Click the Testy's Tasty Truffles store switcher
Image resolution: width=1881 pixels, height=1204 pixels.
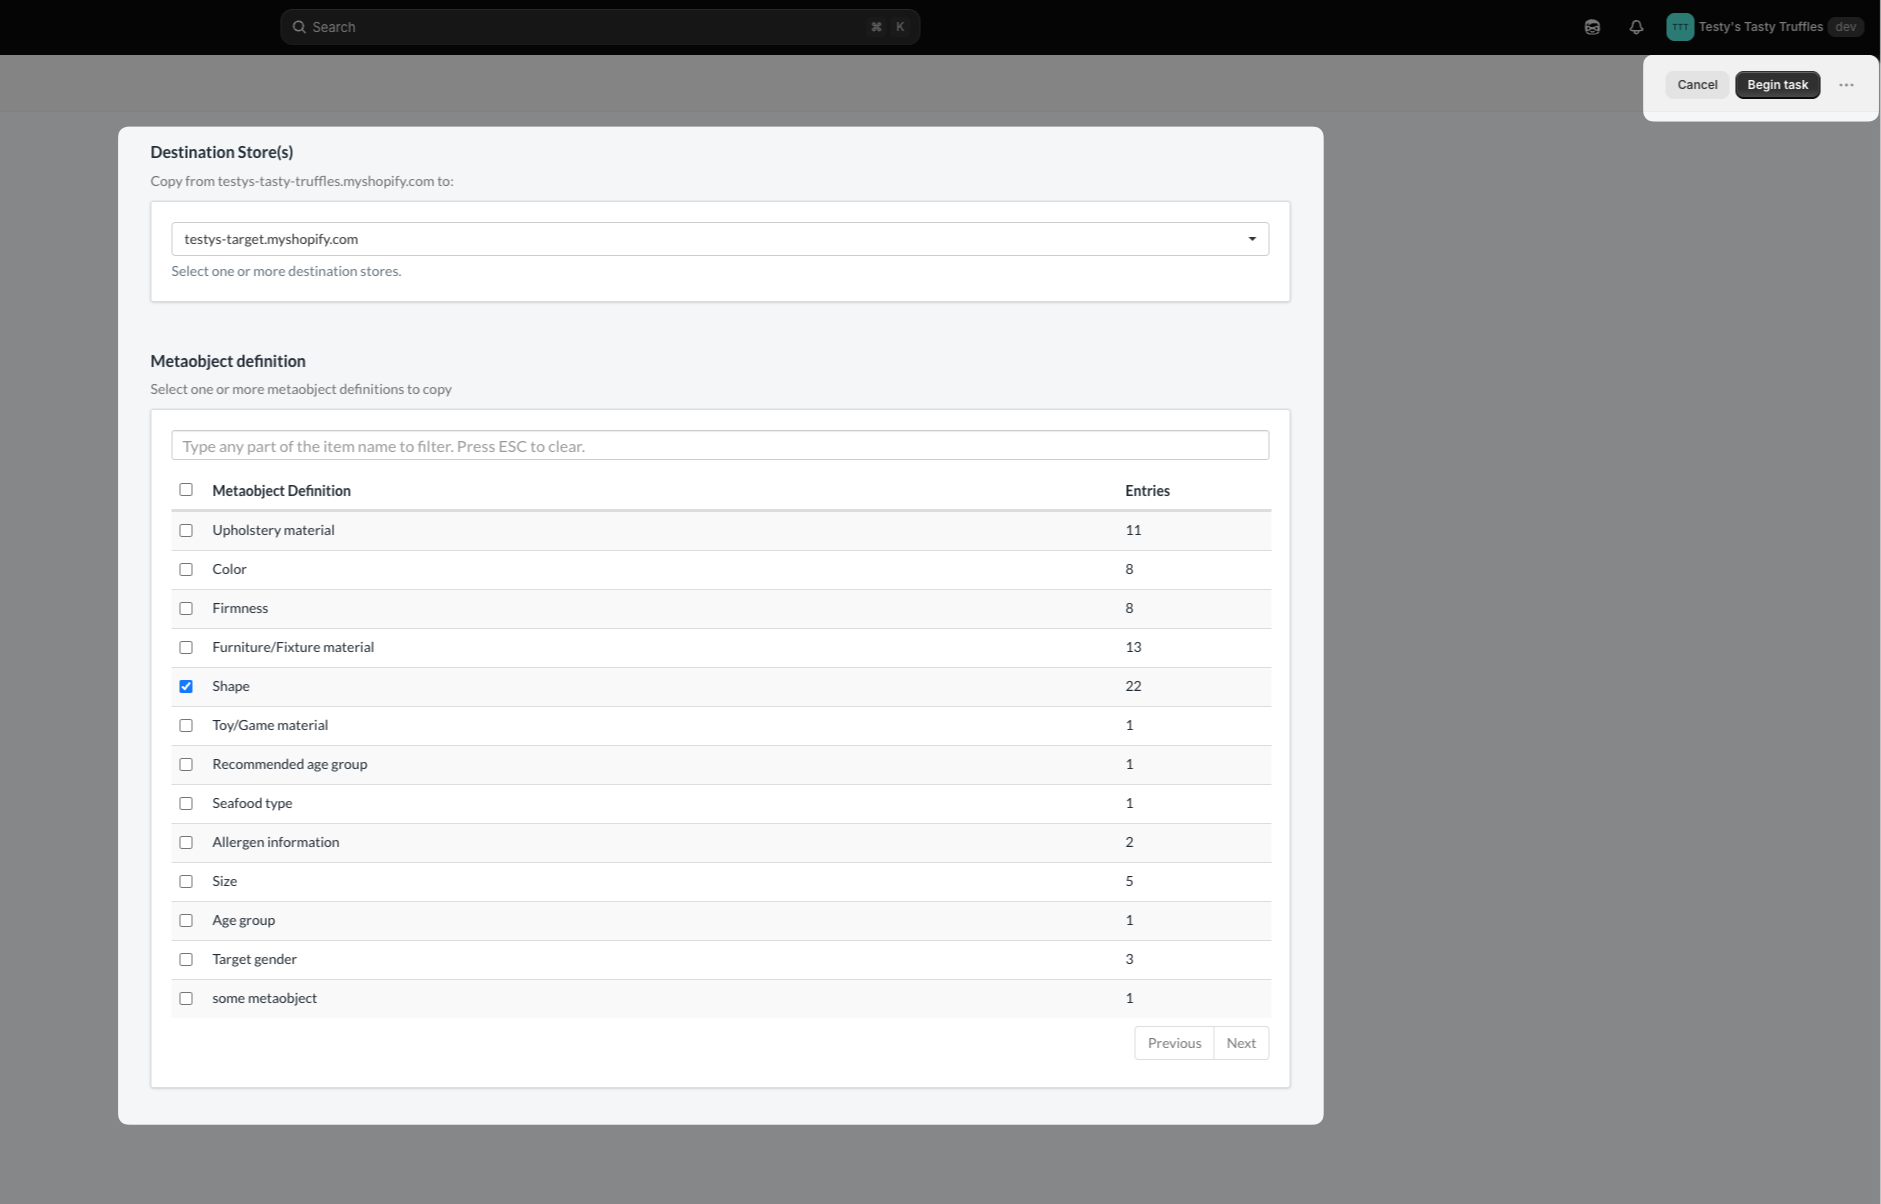tap(1765, 27)
